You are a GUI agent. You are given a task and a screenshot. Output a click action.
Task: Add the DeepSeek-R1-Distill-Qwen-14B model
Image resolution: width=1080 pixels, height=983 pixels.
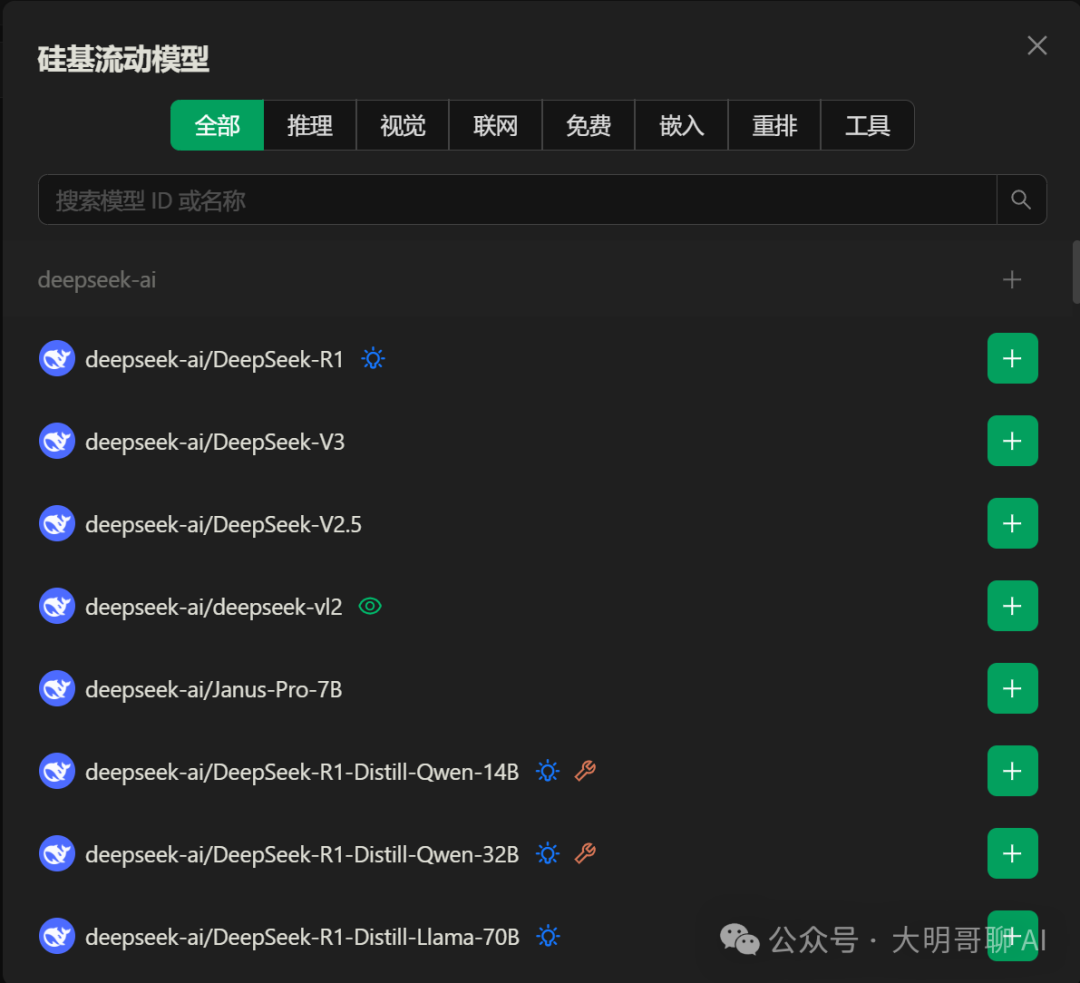(x=1012, y=771)
